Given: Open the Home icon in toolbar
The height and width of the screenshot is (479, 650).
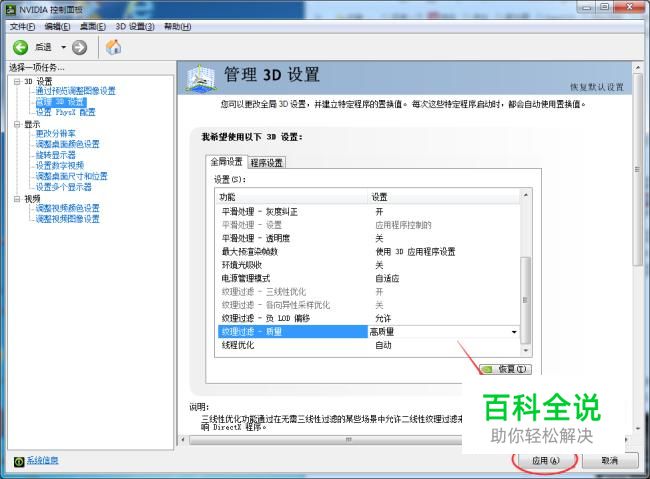Looking at the screenshot, I should [x=113, y=47].
